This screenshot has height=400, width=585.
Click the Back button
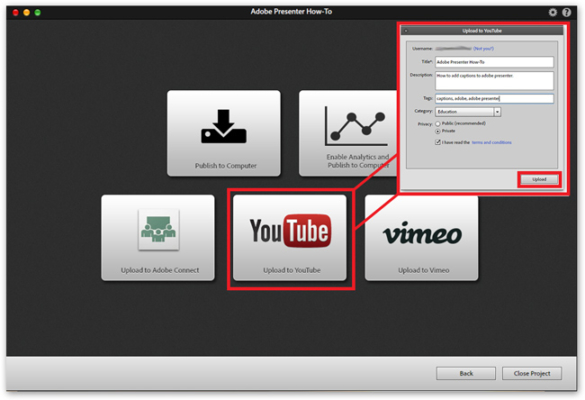click(466, 373)
